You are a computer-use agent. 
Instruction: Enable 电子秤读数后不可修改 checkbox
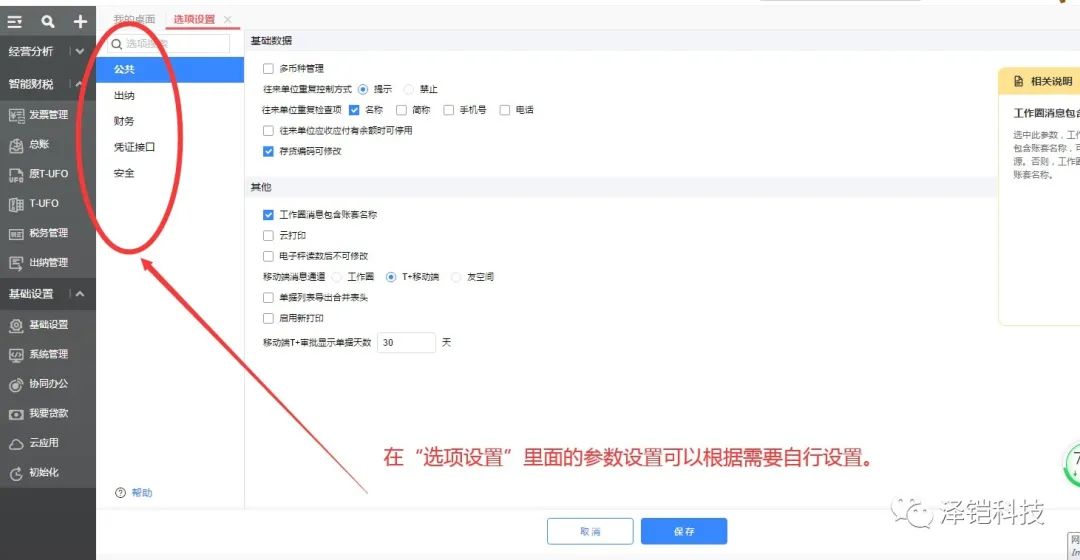(x=269, y=256)
